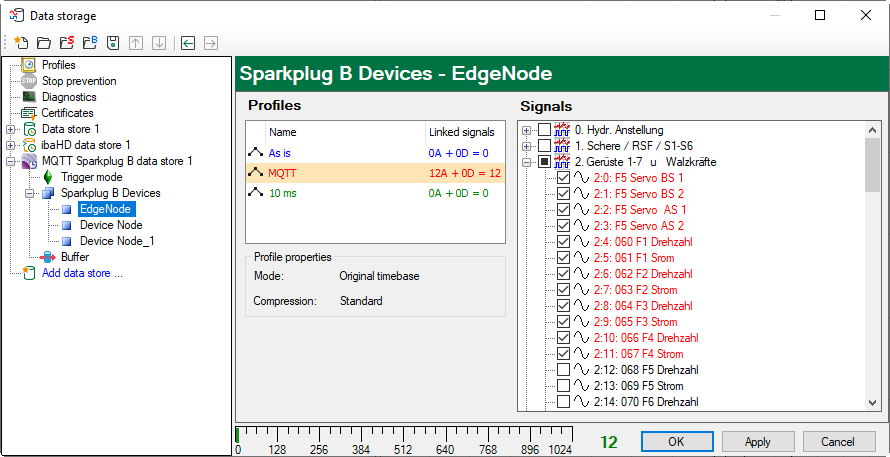Click the grey right arrow toolbar icon

coord(211,43)
